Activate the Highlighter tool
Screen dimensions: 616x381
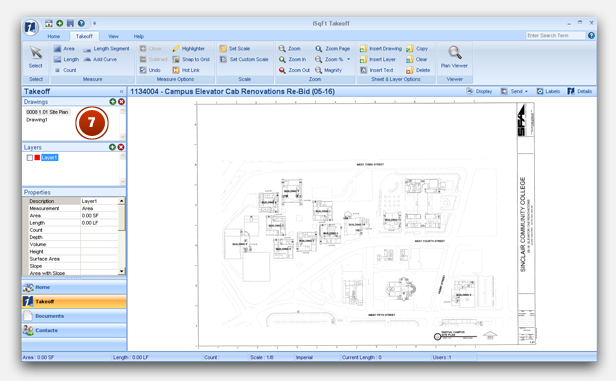189,49
